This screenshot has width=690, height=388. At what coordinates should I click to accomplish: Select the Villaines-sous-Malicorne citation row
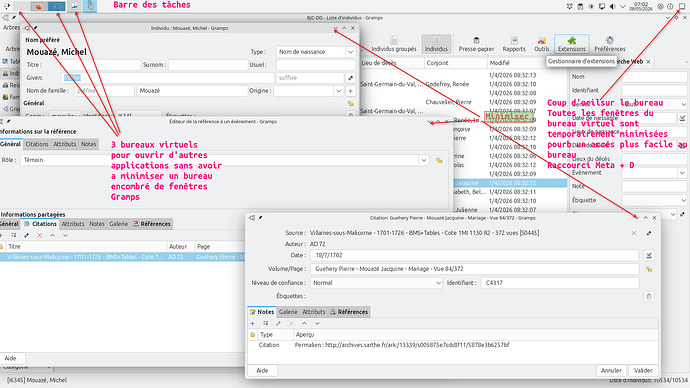coord(123,257)
